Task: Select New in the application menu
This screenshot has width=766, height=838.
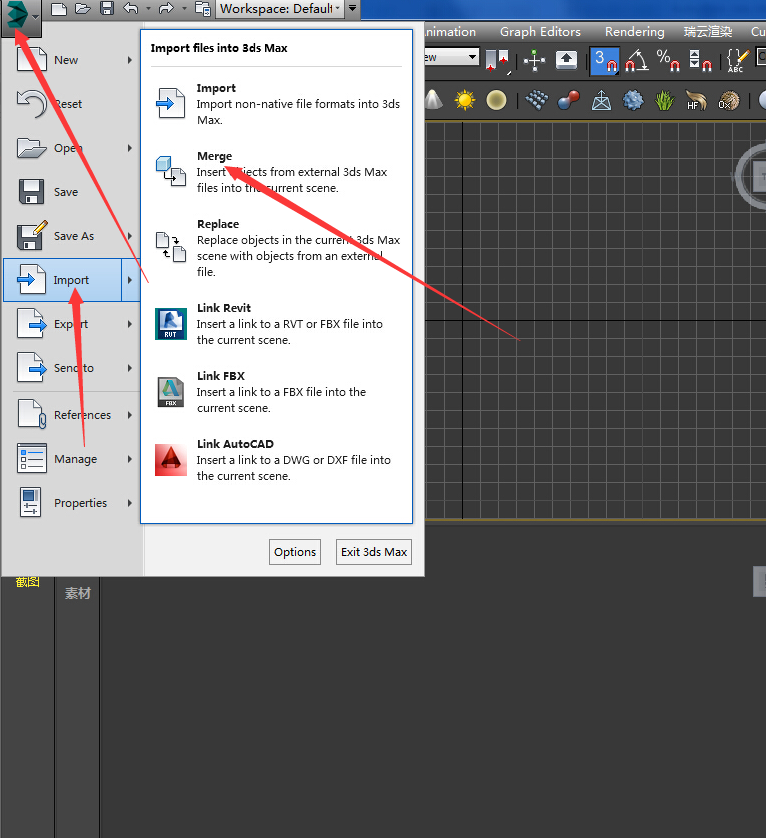Action: click(66, 60)
